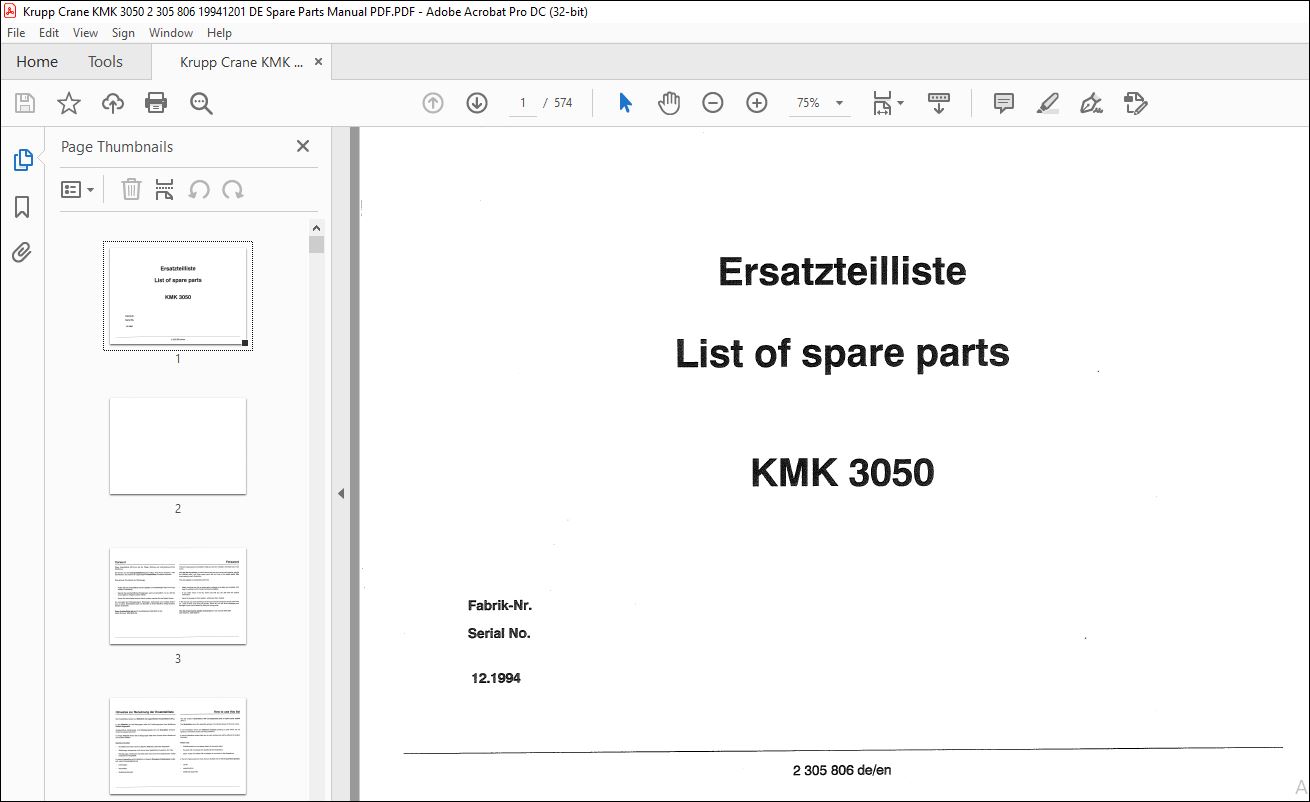Open fit page options icon
Viewport: 1310px width, 802px height.
coord(887,103)
